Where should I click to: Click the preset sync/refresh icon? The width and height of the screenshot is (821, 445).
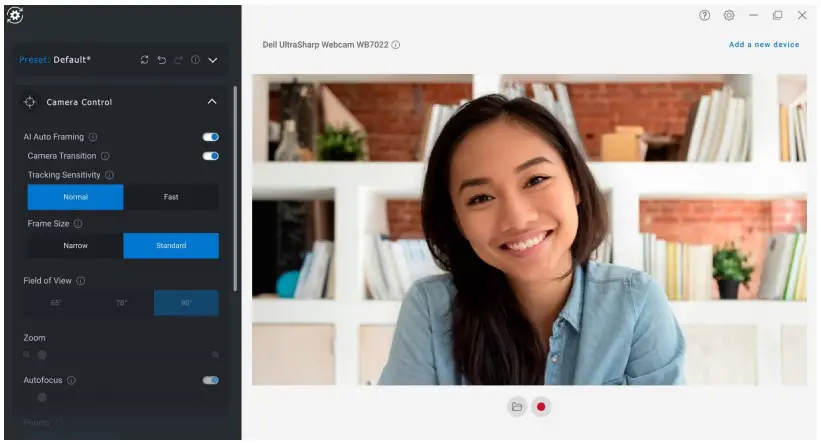click(145, 60)
